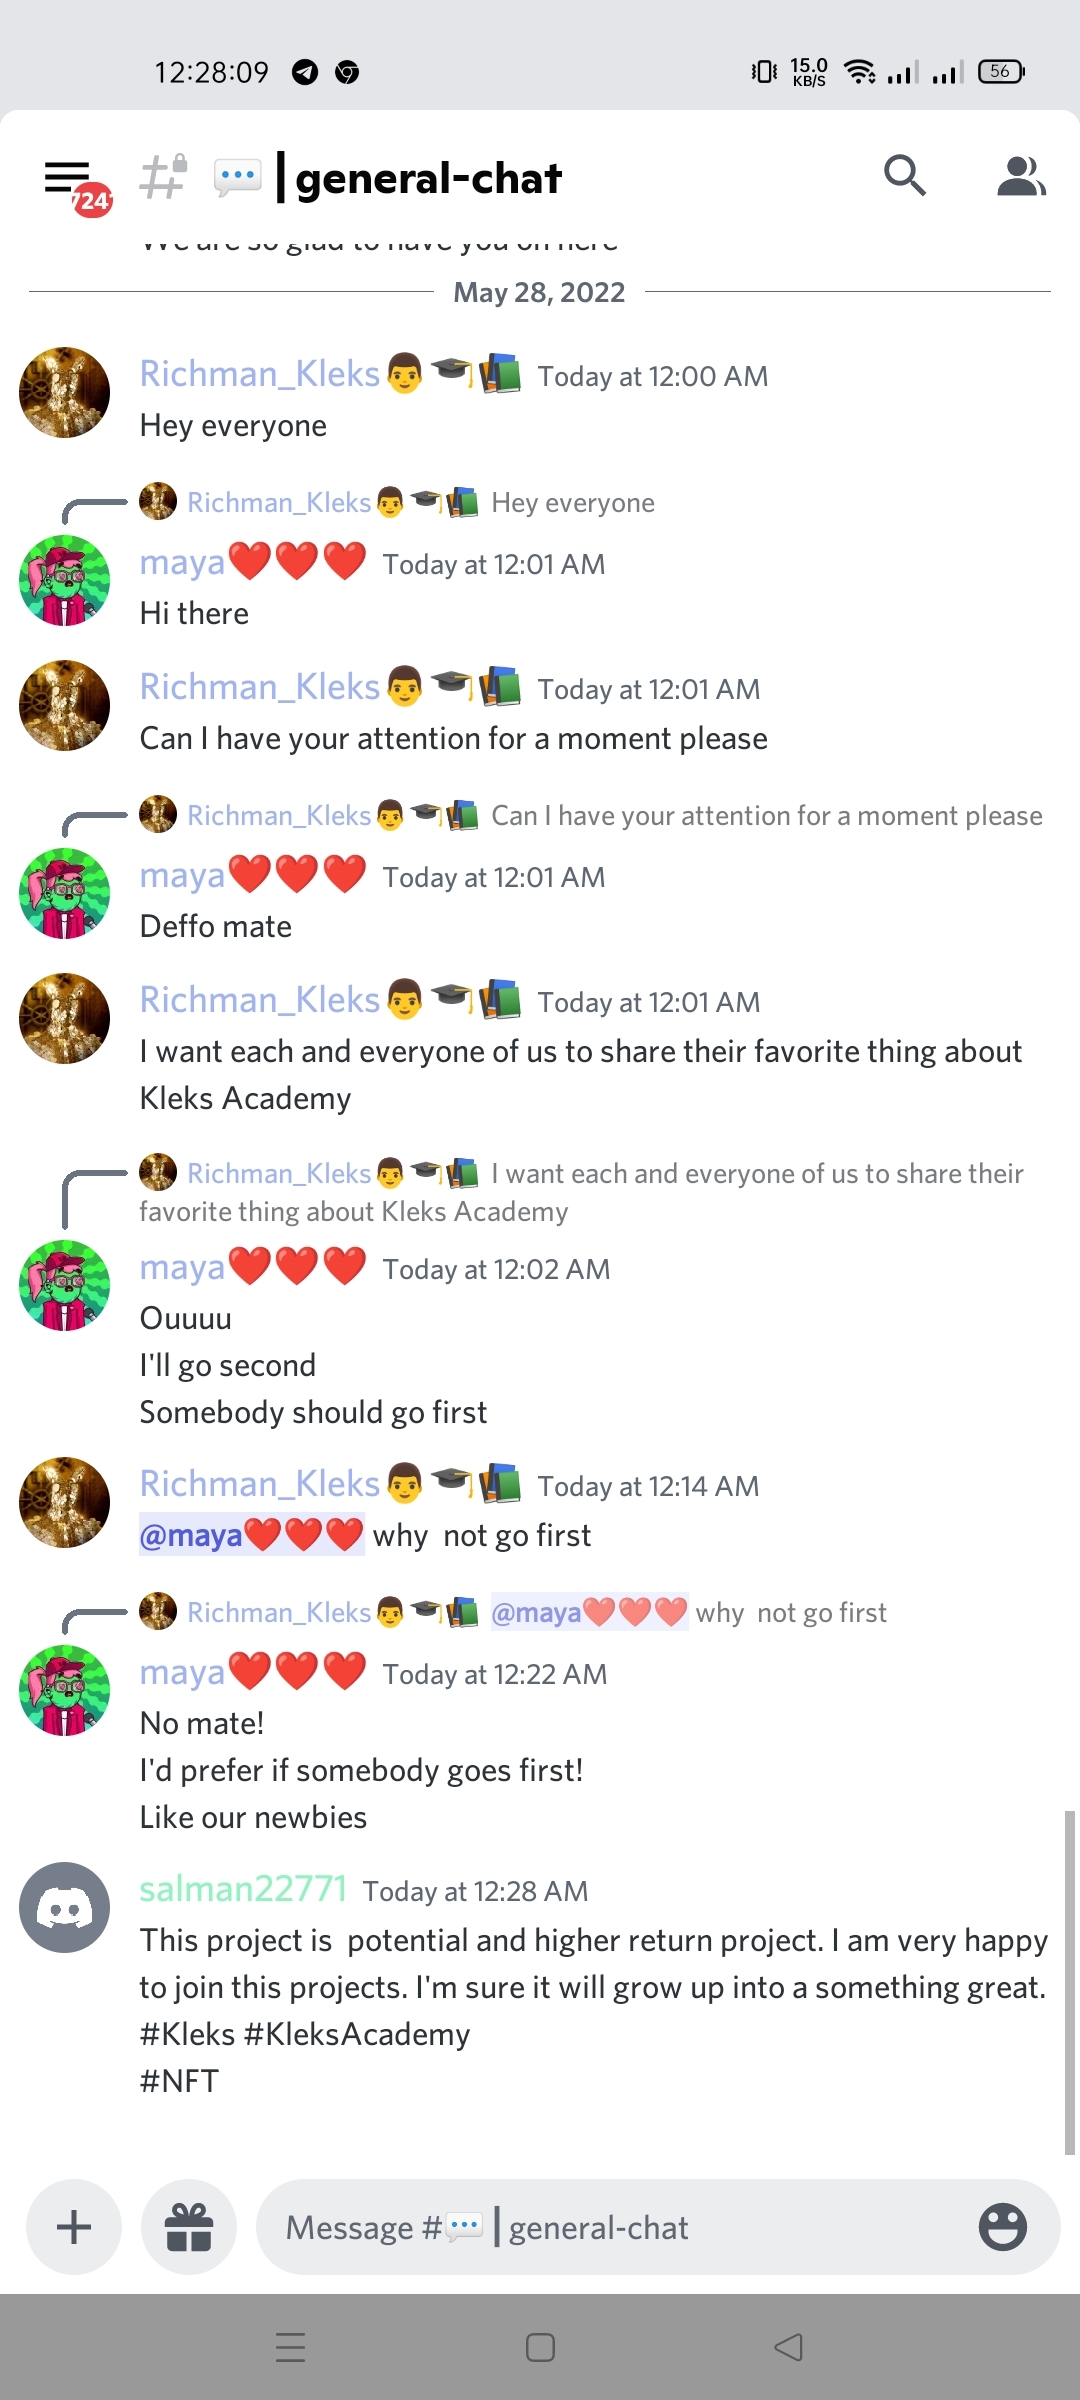
Task: Open the emoji picker smiley
Action: pyautogui.click(x=1003, y=2227)
